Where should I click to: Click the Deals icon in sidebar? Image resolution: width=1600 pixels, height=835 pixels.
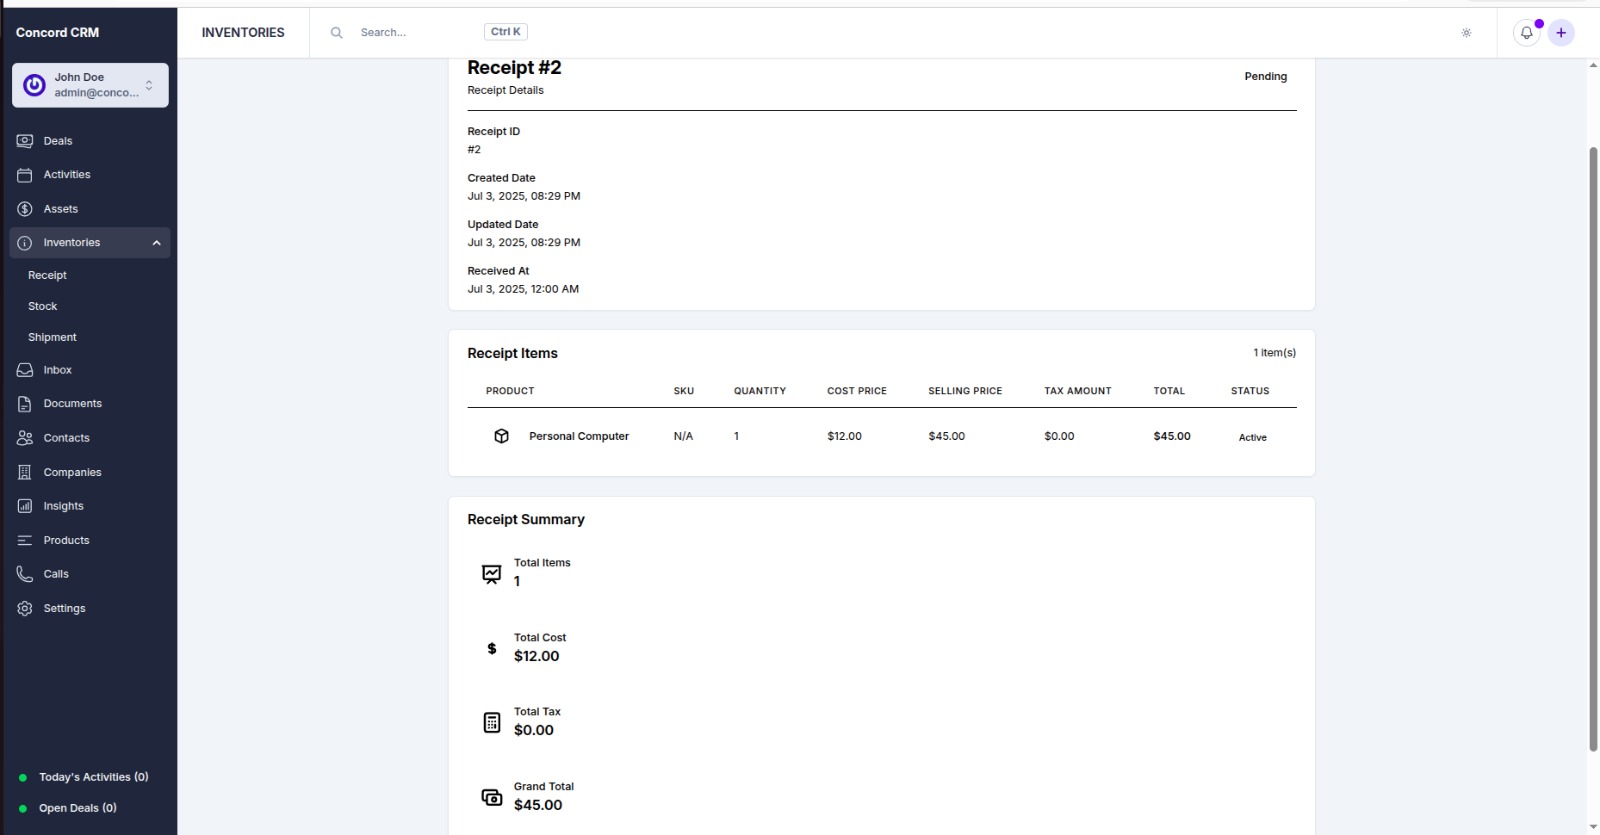25,141
